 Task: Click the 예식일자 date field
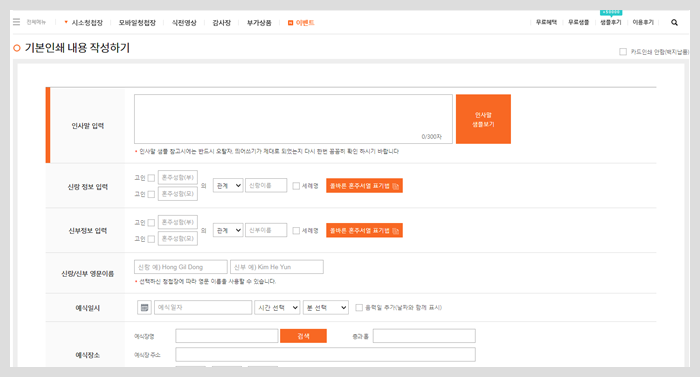coord(203,307)
